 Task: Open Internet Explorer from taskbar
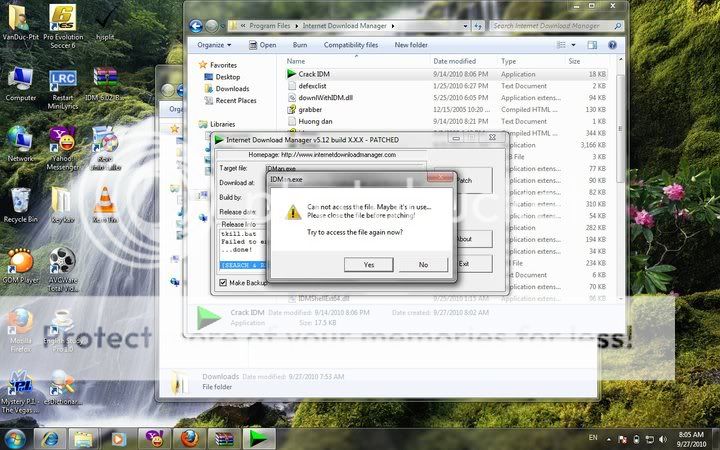pos(50,439)
